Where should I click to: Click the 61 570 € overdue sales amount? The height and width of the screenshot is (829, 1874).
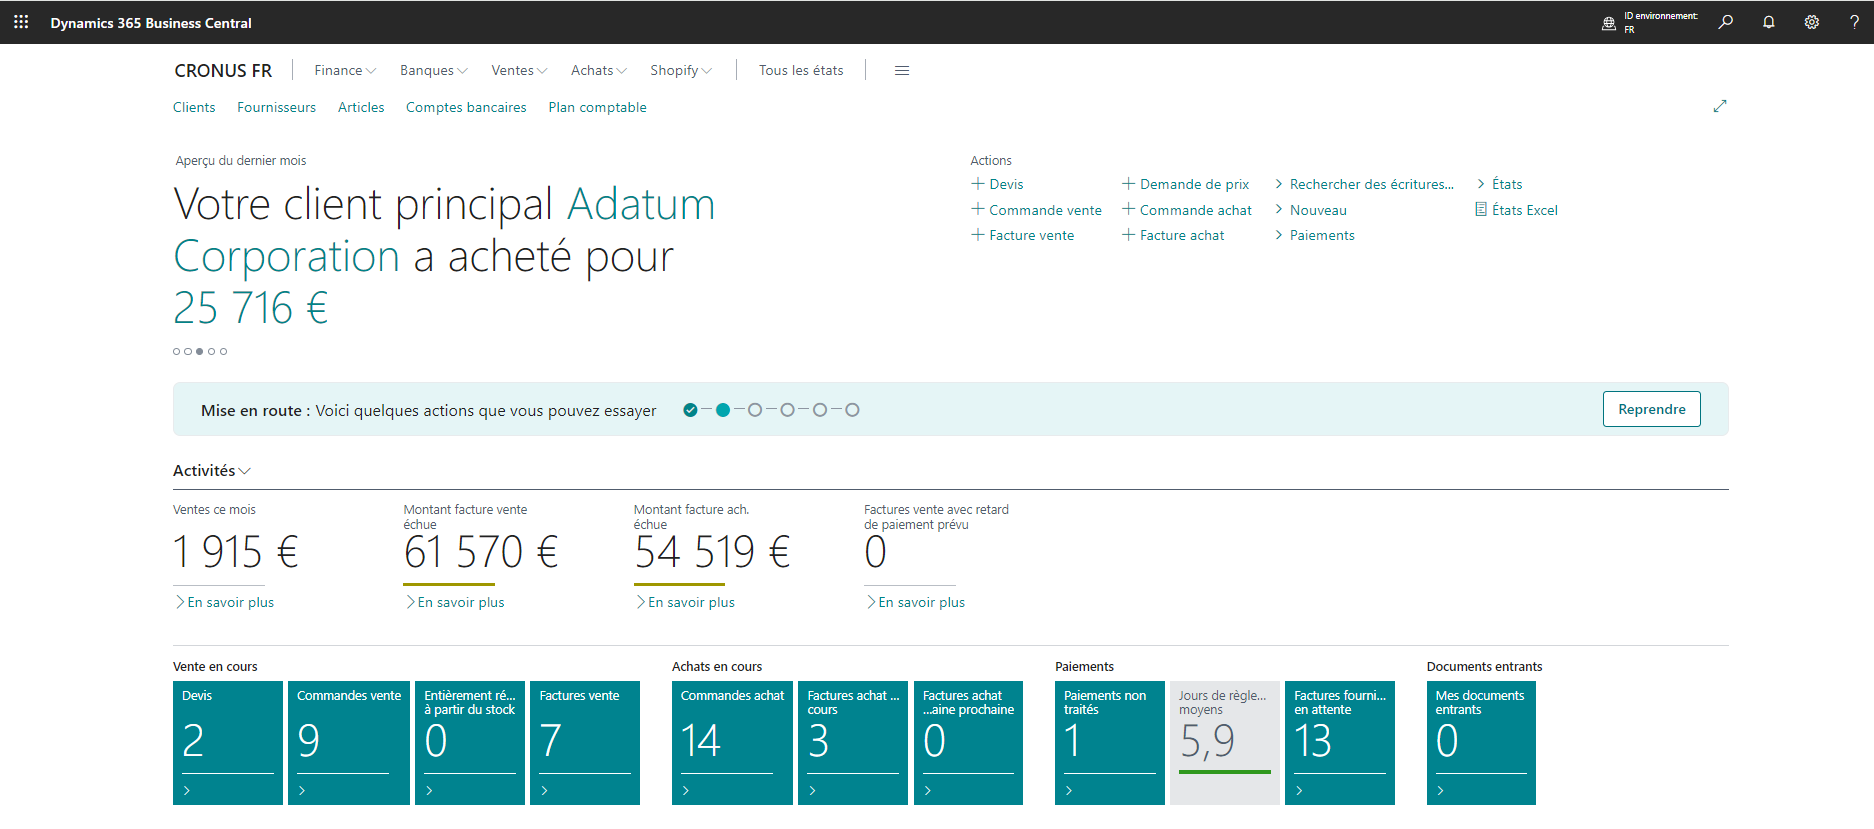click(x=481, y=552)
